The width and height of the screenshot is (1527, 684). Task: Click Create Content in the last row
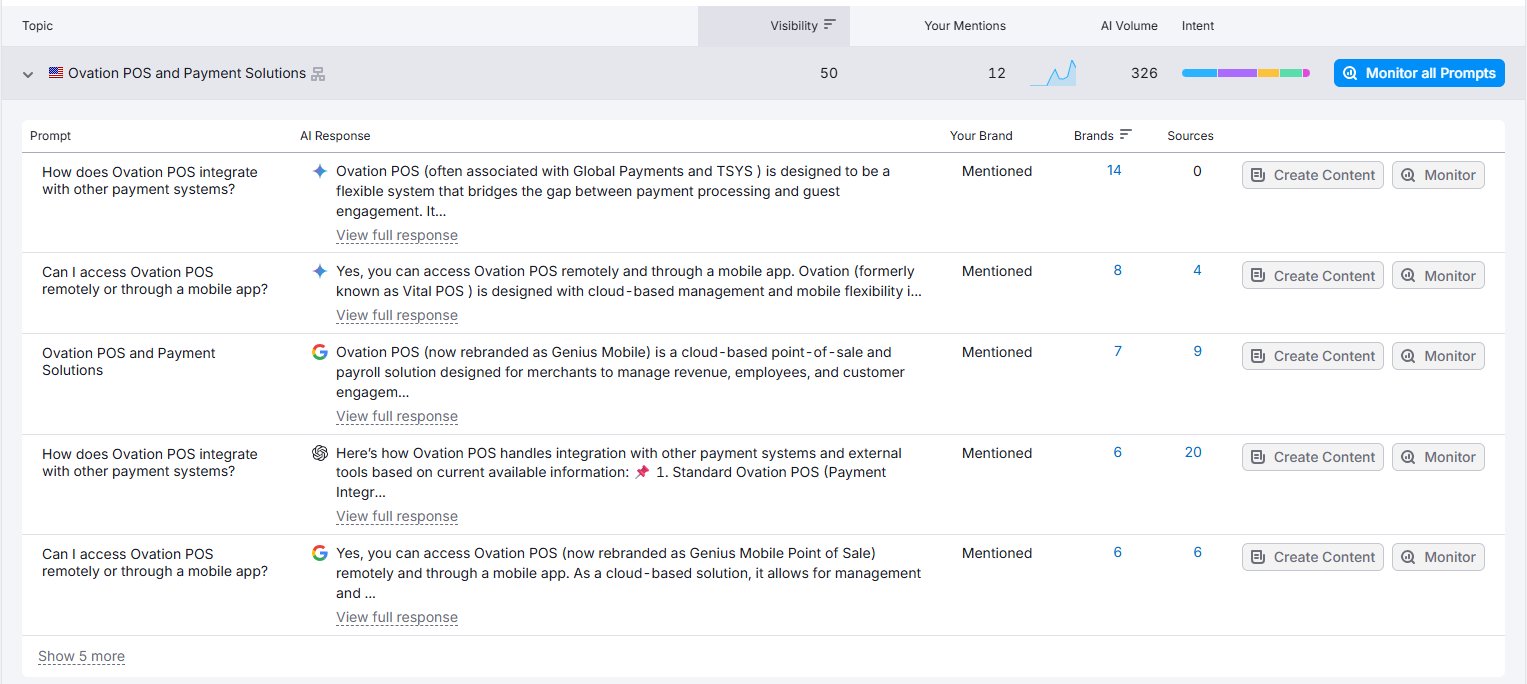(1313, 557)
